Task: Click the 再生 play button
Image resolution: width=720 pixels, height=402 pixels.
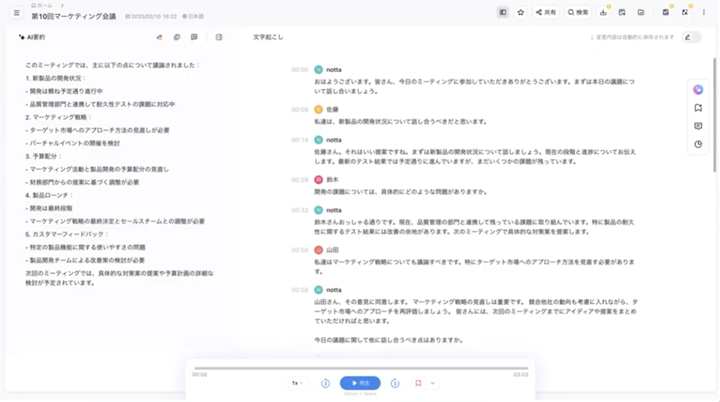Action: click(360, 383)
